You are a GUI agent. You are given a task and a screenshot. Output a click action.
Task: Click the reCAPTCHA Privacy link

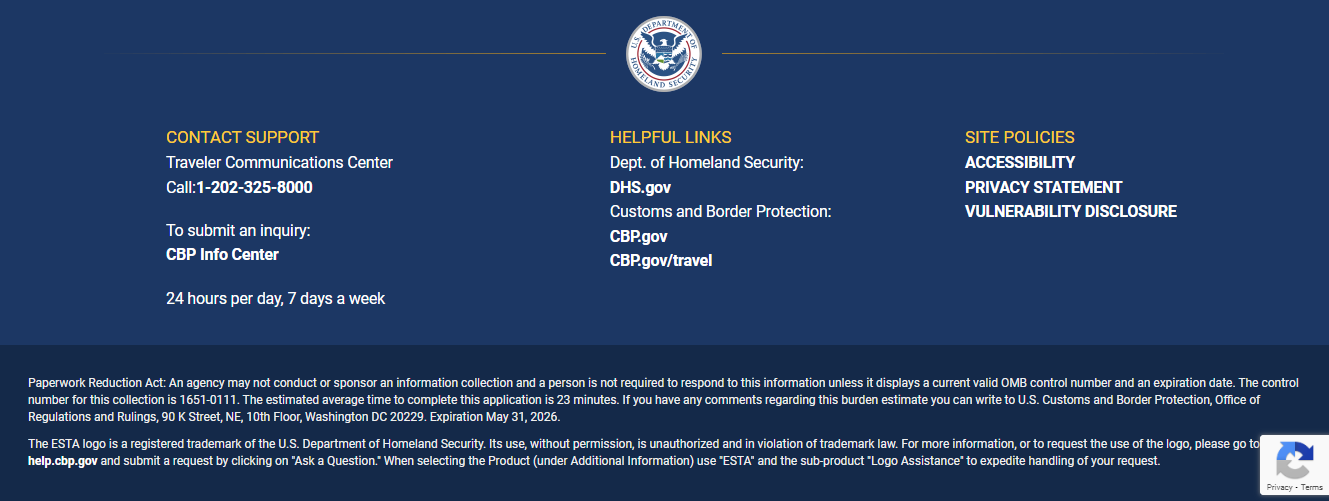(1279, 487)
